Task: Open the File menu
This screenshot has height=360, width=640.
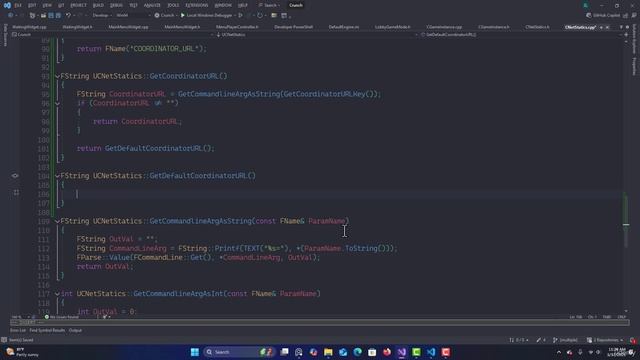Action: pos(18,5)
